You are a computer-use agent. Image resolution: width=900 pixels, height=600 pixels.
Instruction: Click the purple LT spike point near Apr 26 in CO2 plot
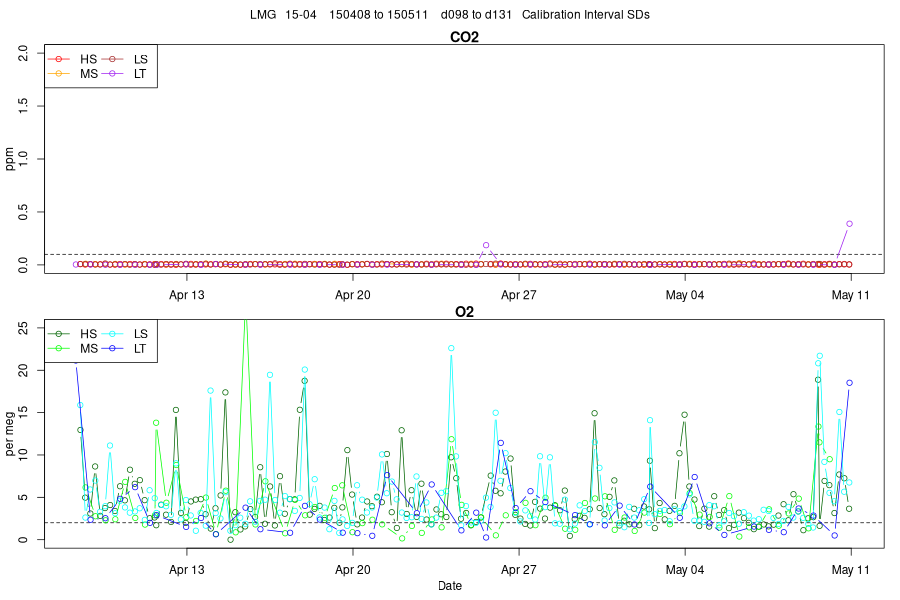click(x=486, y=245)
